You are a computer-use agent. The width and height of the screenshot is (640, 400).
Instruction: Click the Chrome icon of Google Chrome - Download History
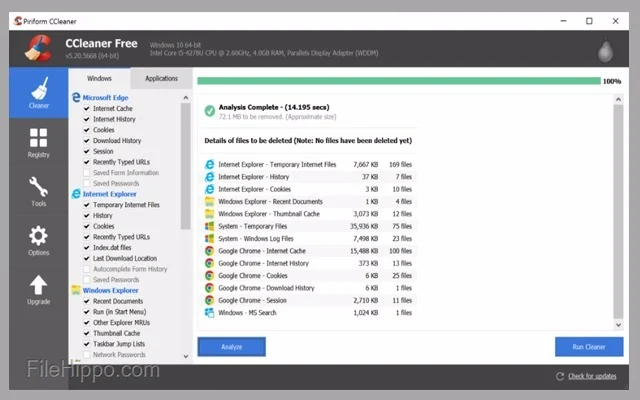[209, 288]
